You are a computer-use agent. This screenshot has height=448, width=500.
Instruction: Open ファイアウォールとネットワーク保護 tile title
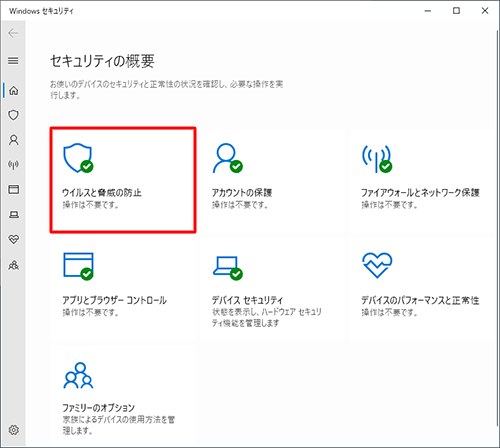(x=420, y=192)
